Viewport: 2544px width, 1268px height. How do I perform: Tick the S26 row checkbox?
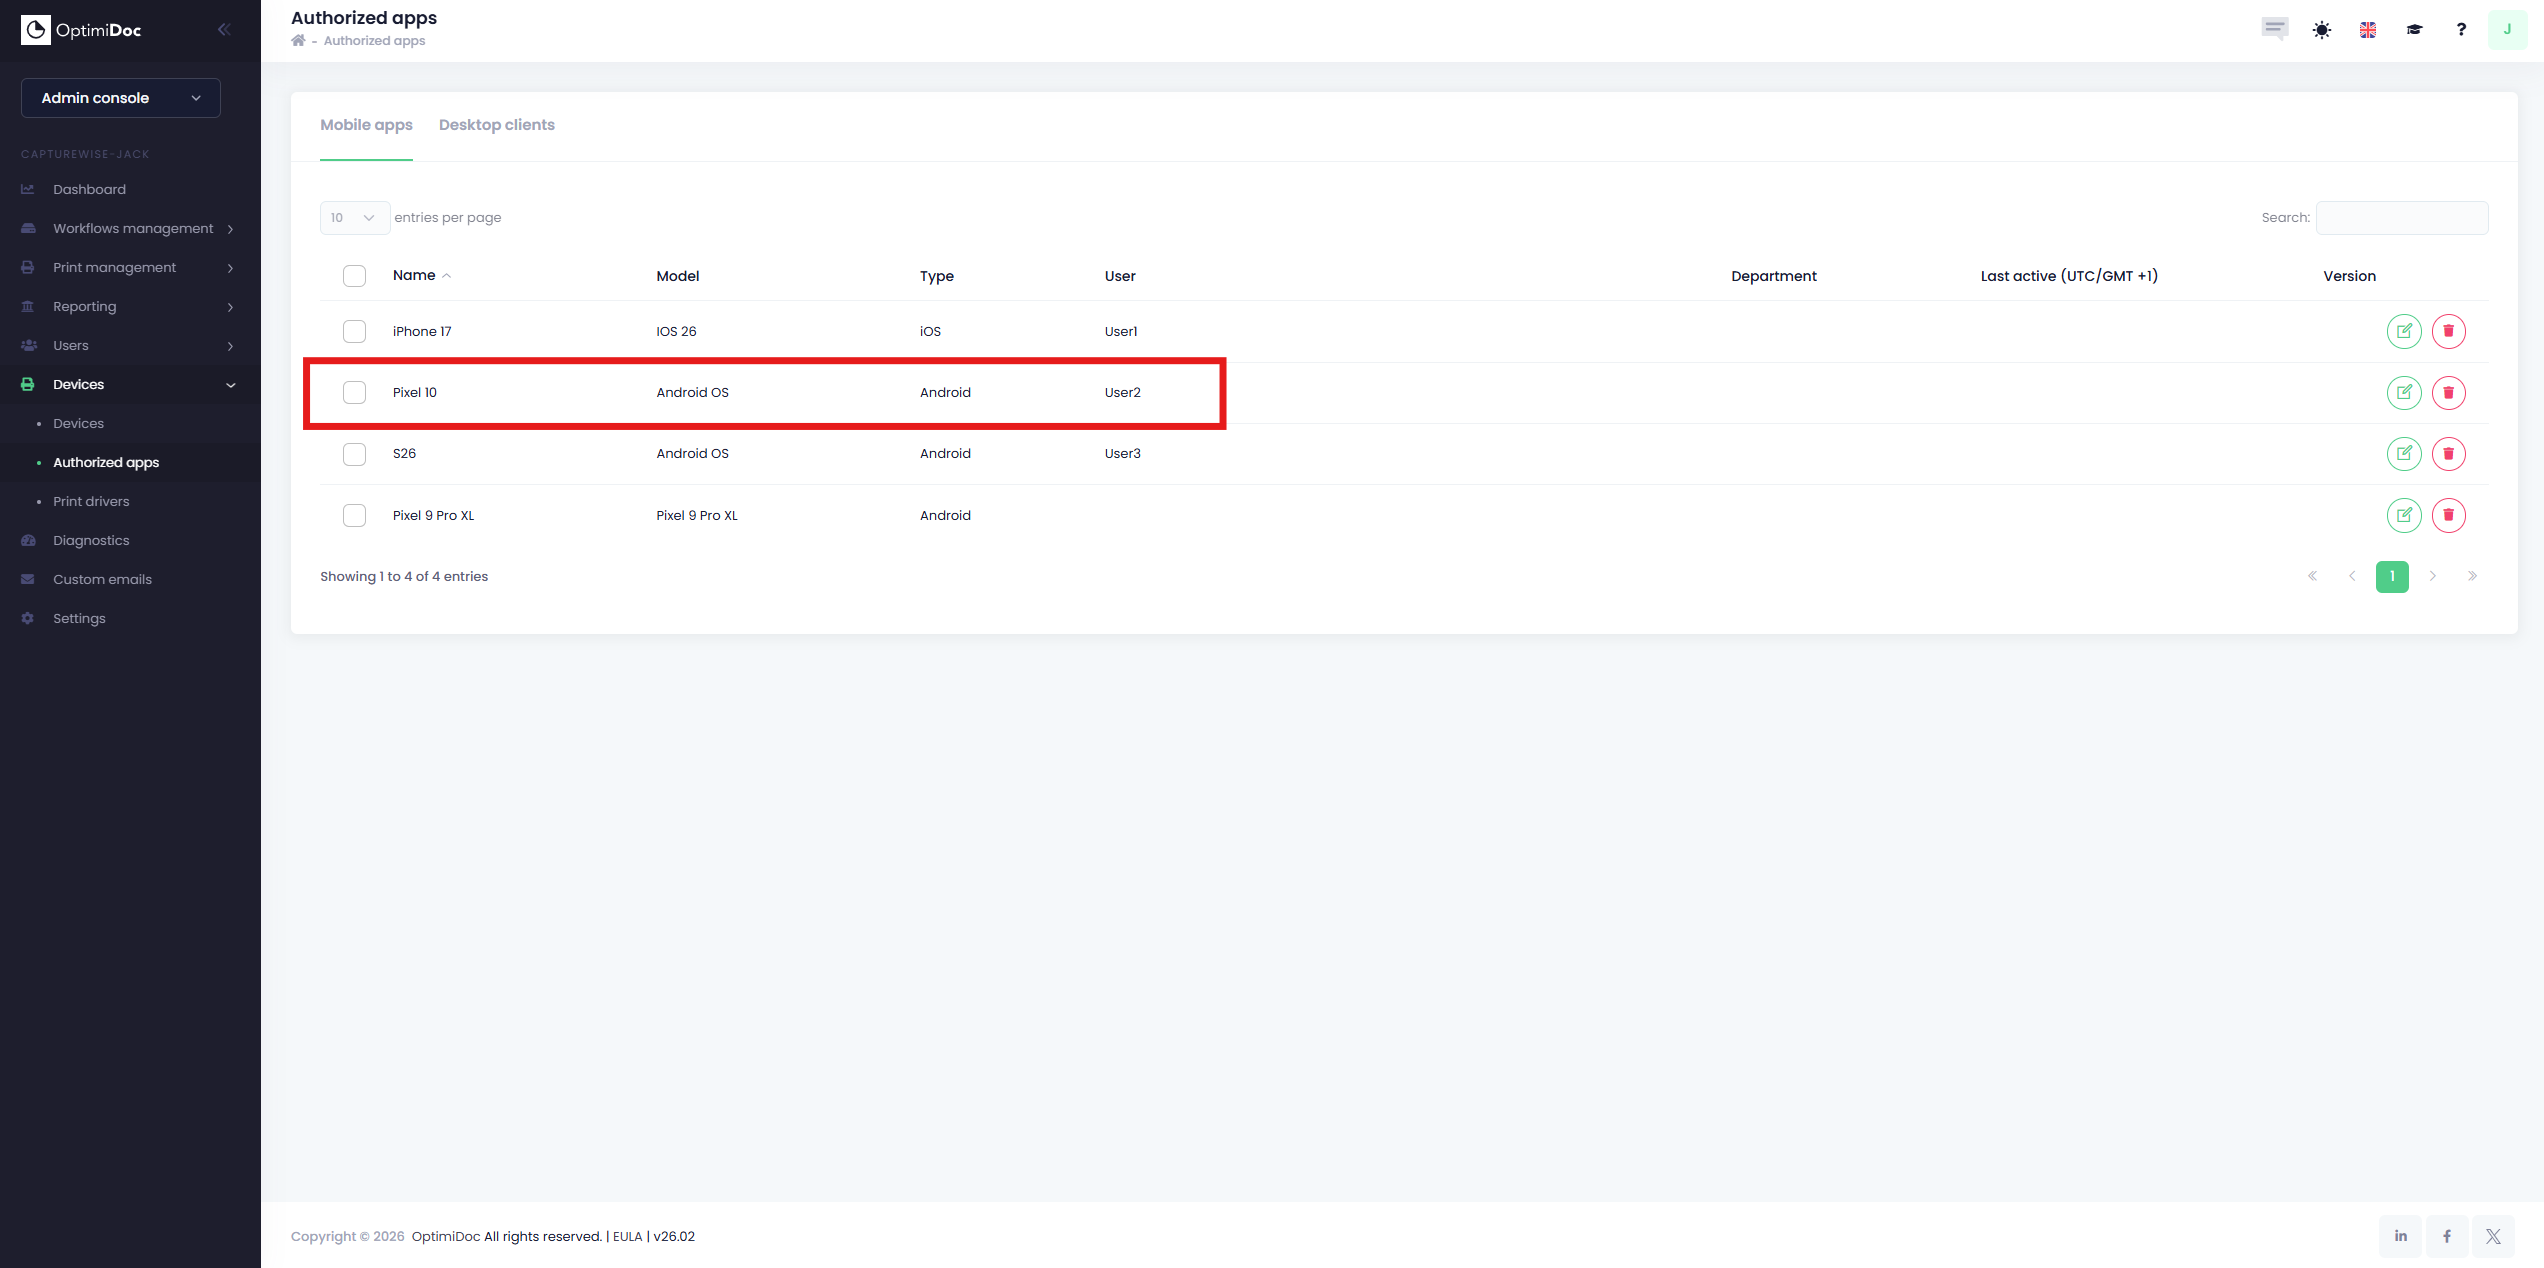pyautogui.click(x=354, y=454)
